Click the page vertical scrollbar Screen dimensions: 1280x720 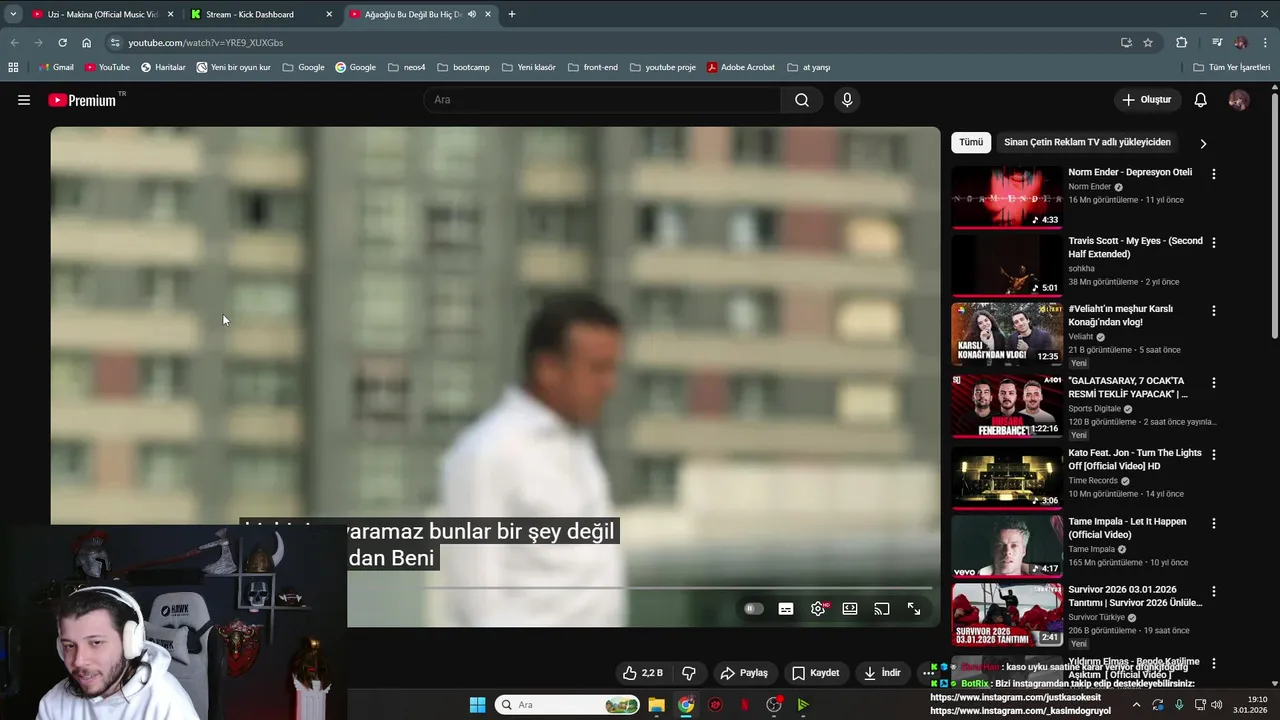[1274, 215]
